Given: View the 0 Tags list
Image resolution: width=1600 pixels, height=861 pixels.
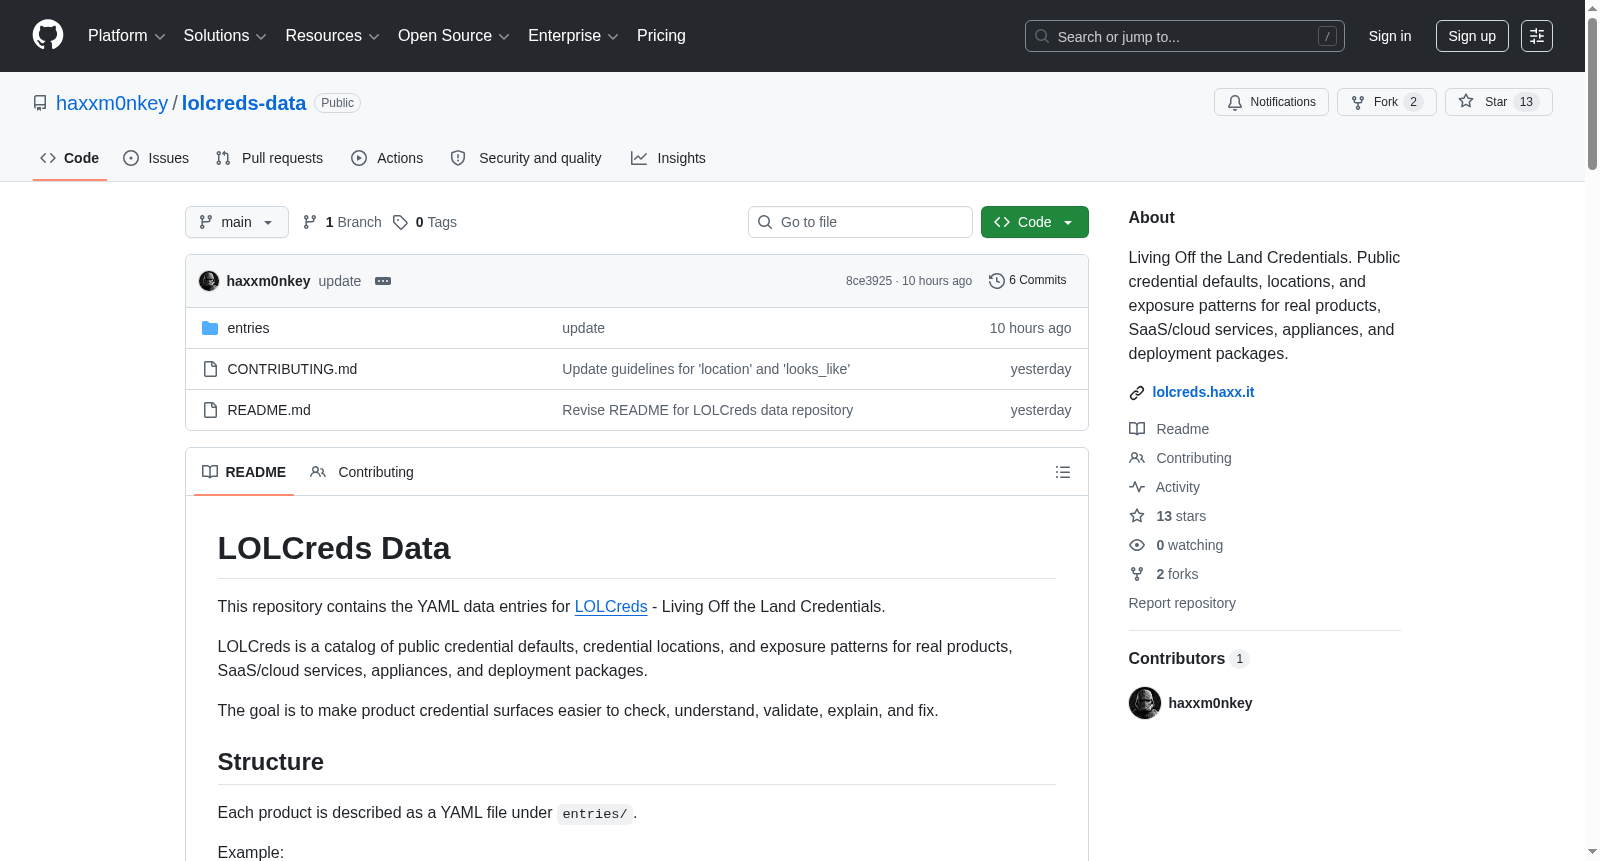Looking at the screenshot, I should pos(425,222).
